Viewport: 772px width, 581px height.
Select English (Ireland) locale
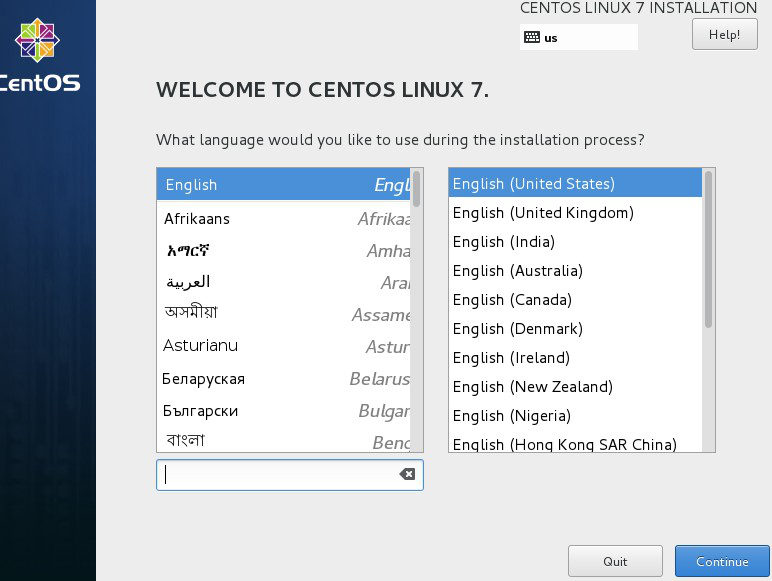[511, 358]
